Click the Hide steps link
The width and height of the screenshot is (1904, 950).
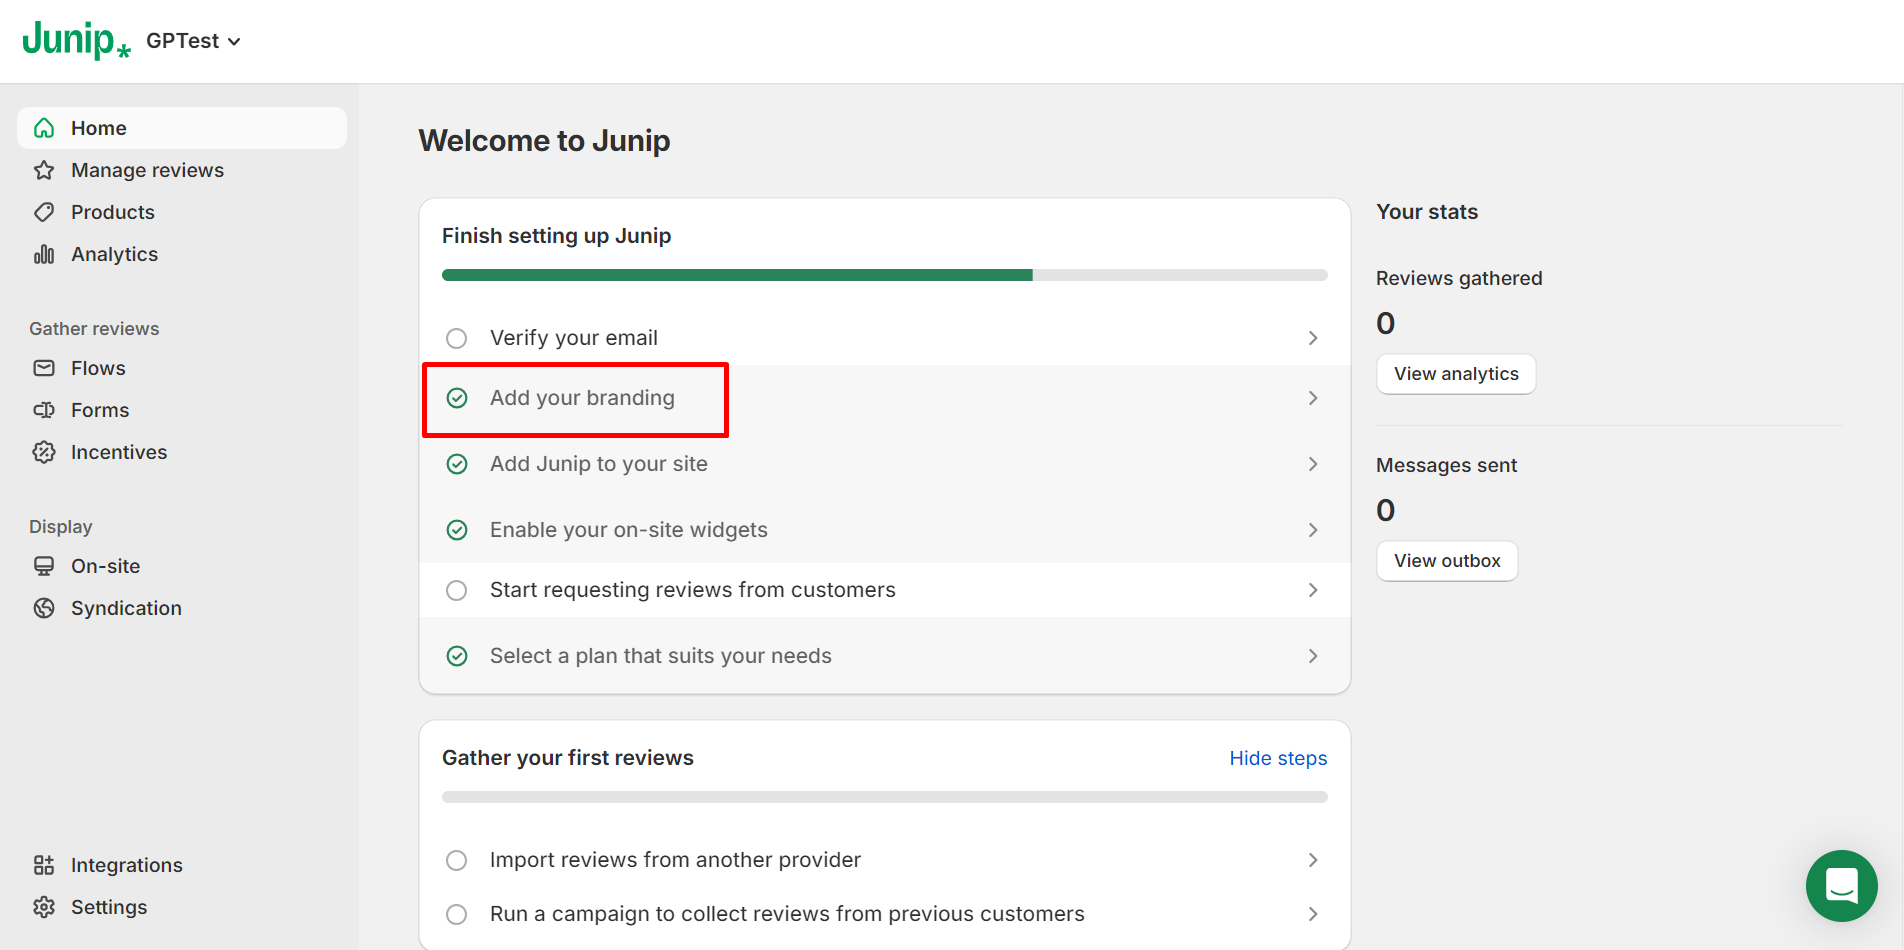click(x=1278, y=758)
